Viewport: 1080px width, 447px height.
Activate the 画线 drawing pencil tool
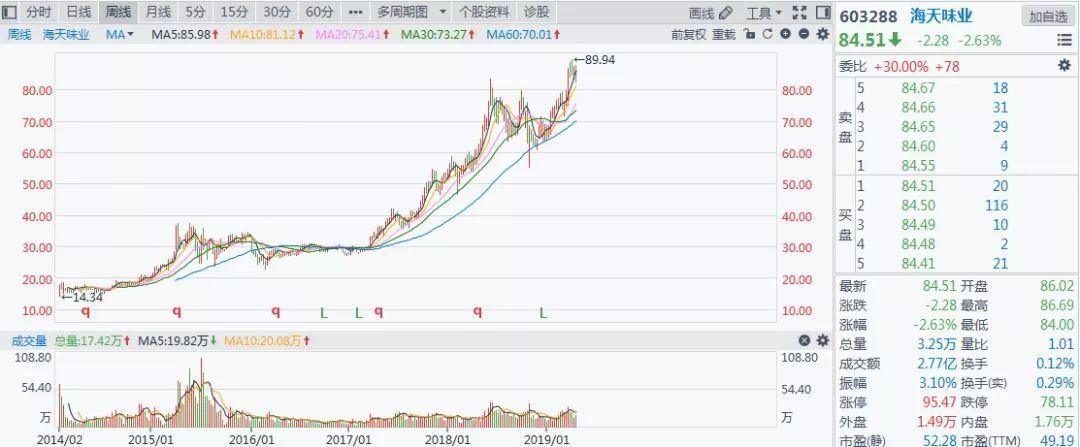point(711,12)
